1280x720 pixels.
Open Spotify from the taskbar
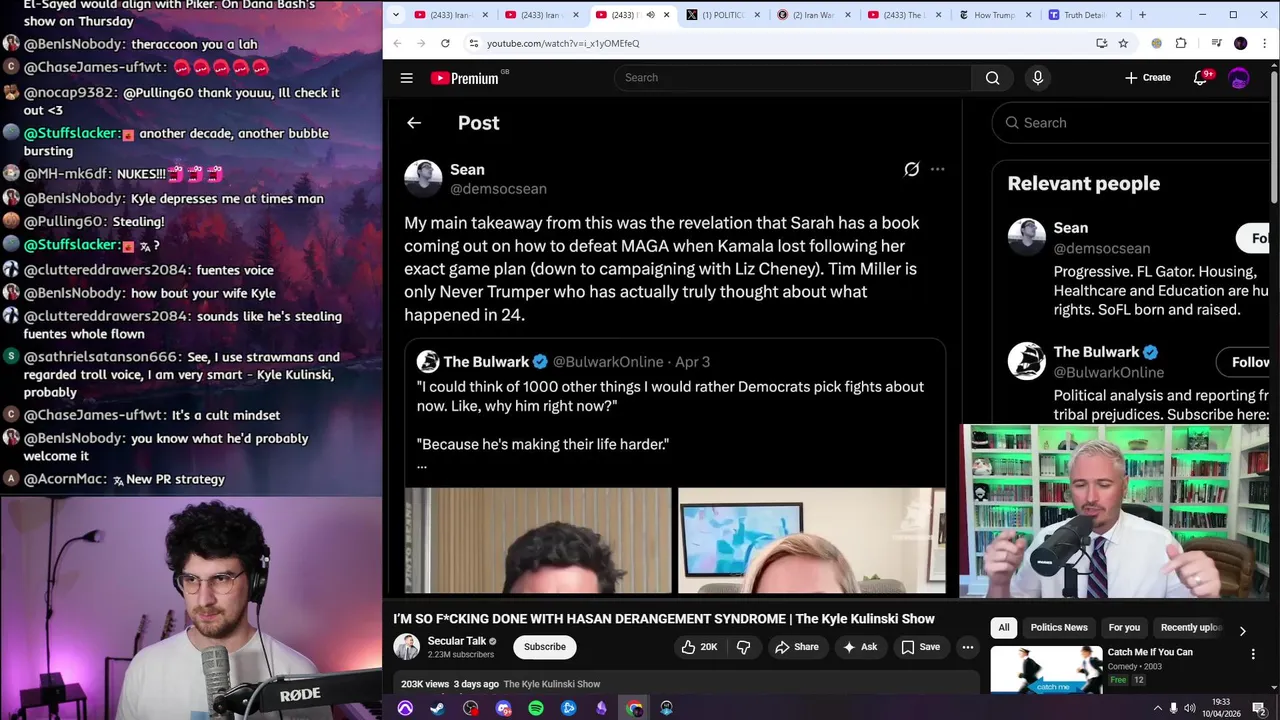point(536,708)
